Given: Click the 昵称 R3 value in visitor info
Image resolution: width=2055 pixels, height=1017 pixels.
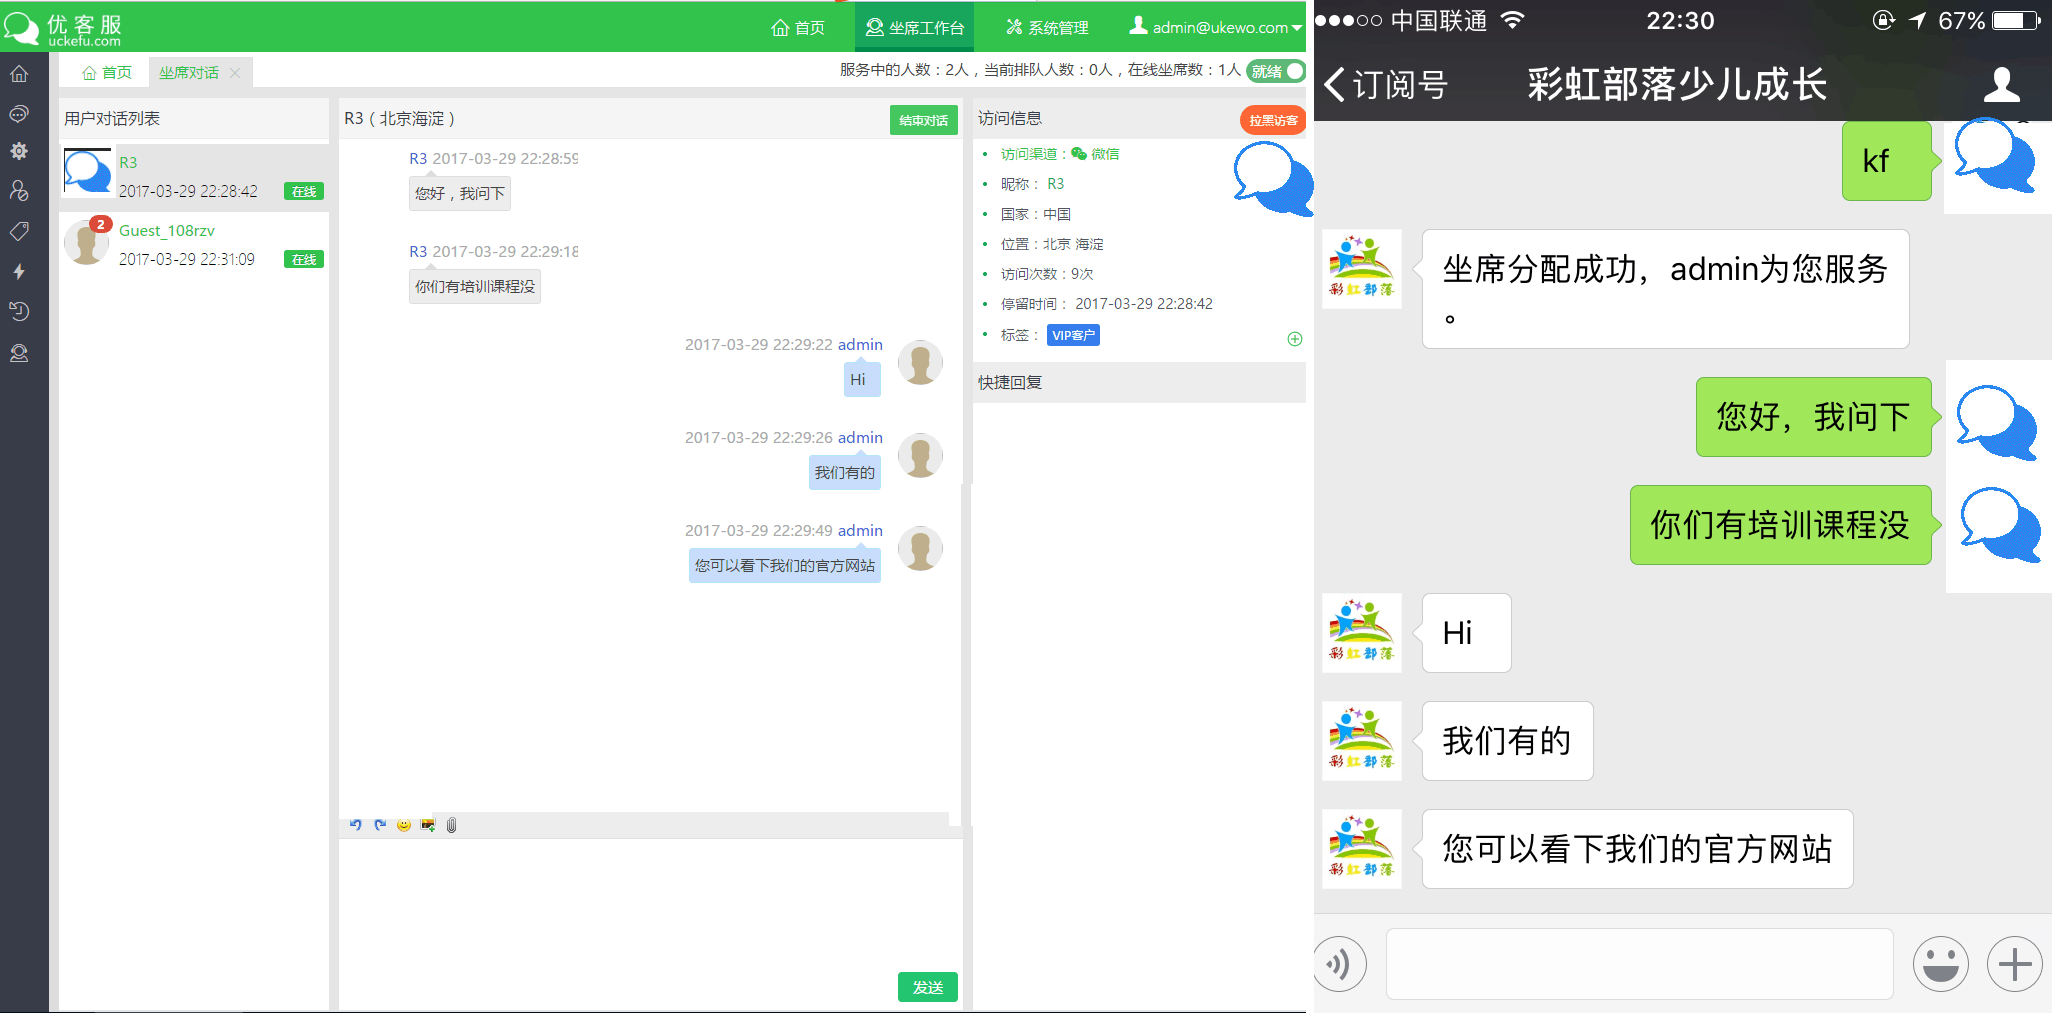Looking at the screenshot, I should tap(1055, 184).
